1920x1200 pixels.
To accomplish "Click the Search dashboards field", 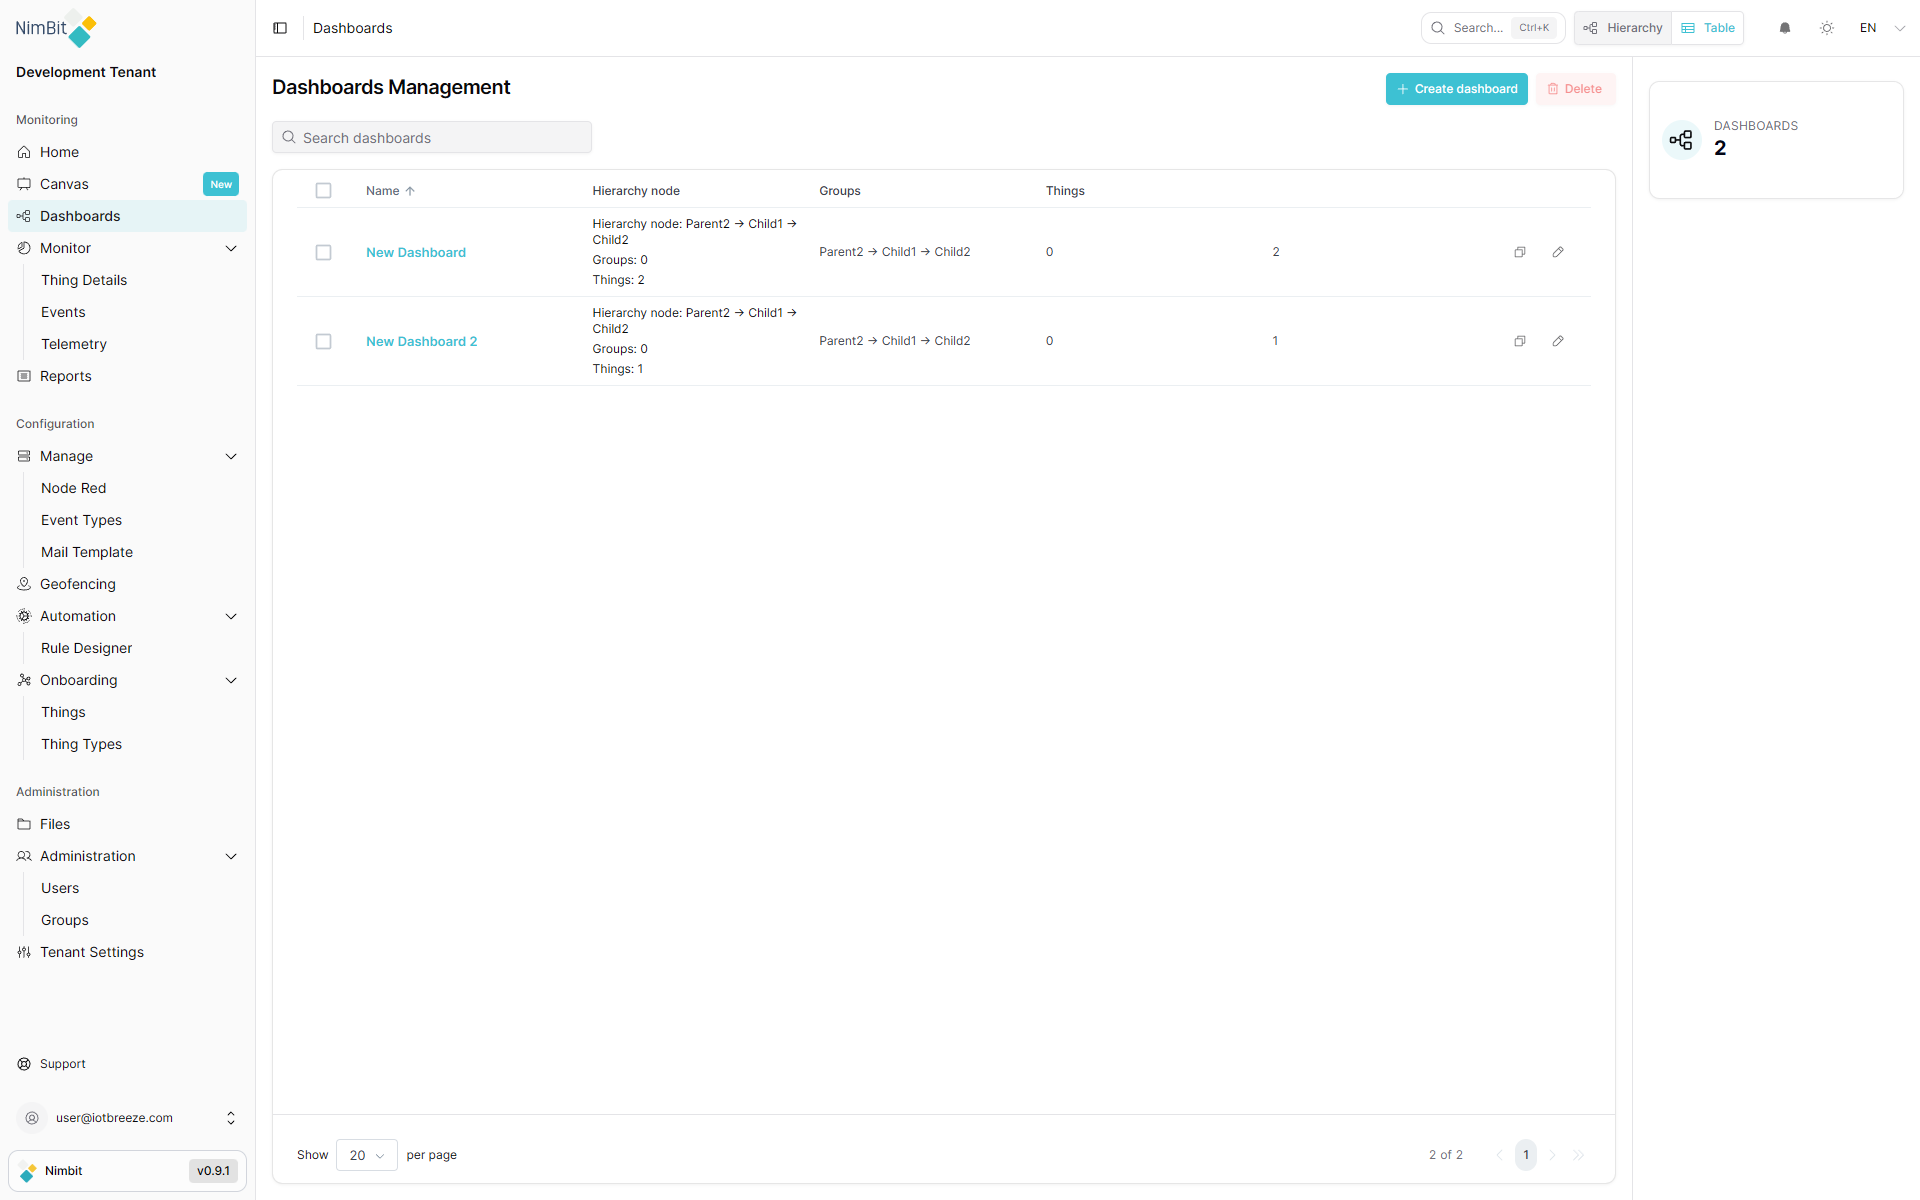I will coord(432,138).
